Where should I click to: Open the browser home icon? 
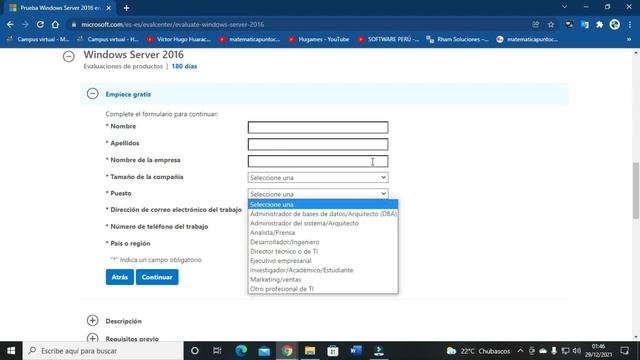pos(55,24)
